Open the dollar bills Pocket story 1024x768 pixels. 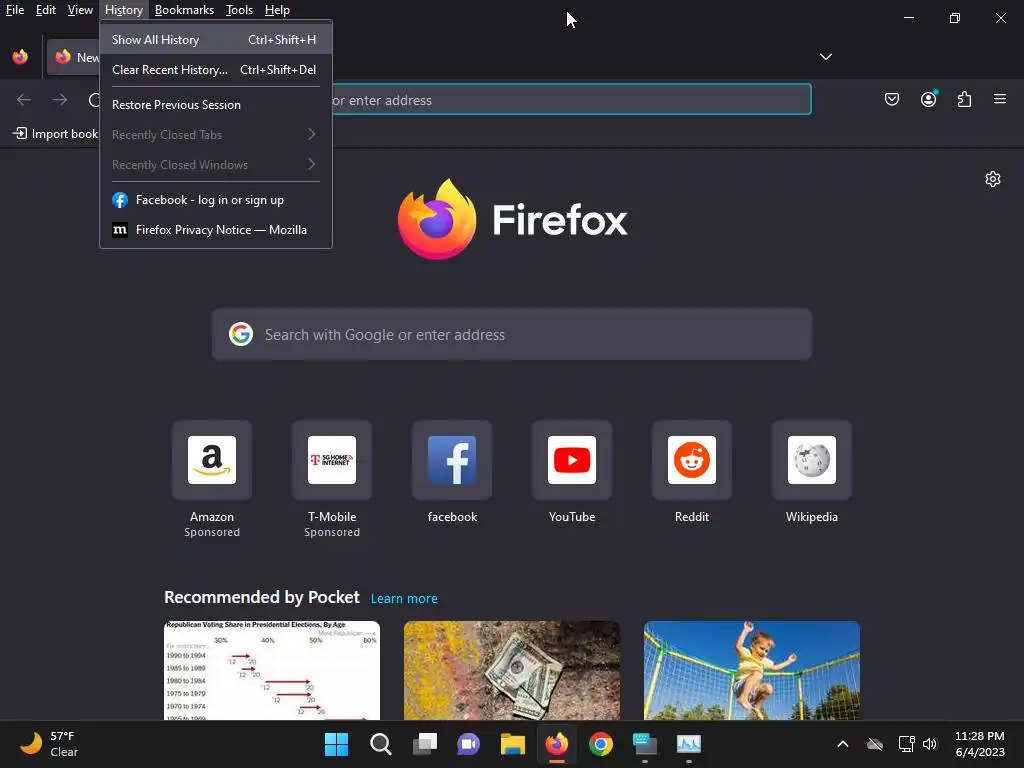pyautogui.click(x=512, y=671)
